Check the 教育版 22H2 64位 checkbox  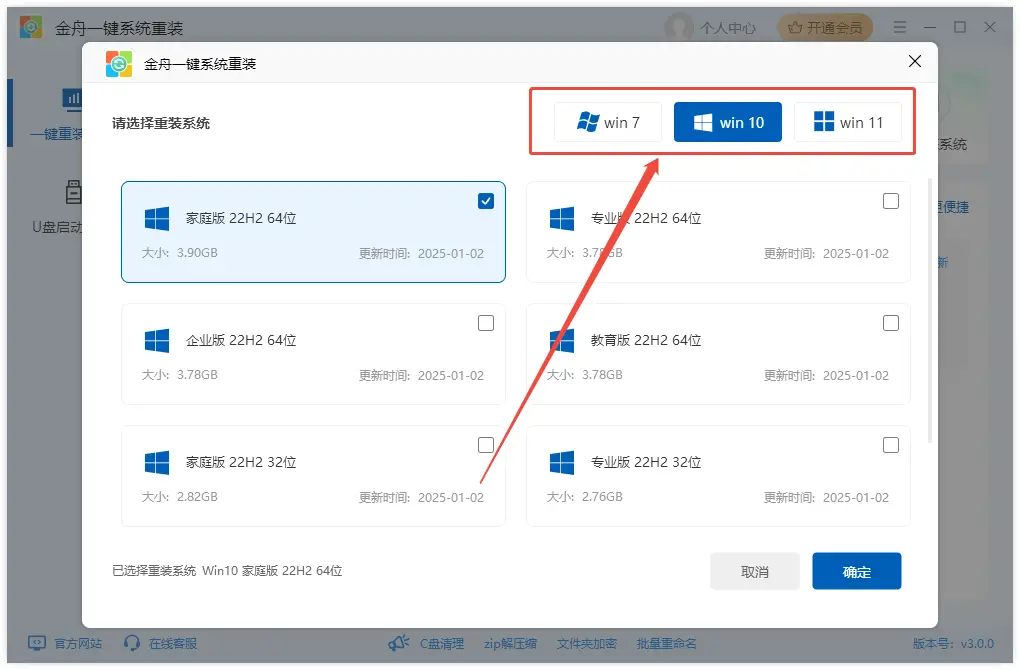[x=891, y=322]
